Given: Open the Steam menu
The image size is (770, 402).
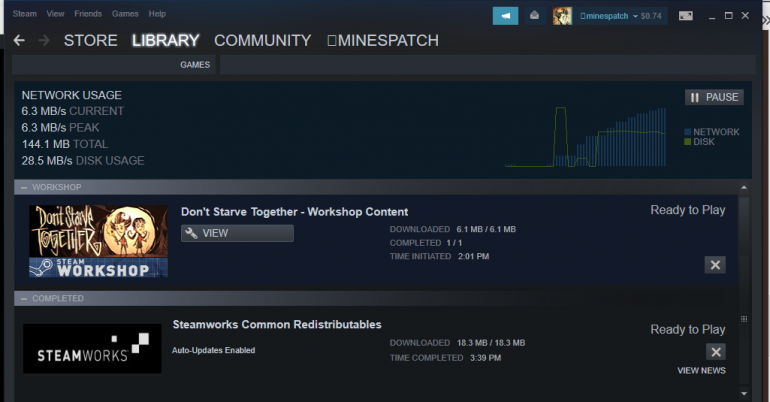Looking at the screenshot, I should click(x=25, y=14).
